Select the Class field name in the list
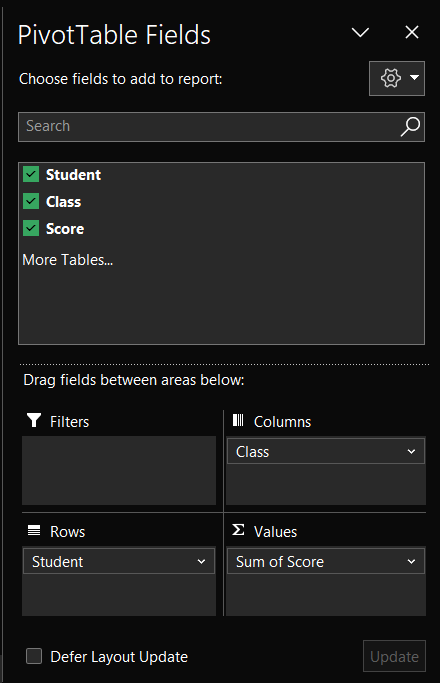 point(64,202)
